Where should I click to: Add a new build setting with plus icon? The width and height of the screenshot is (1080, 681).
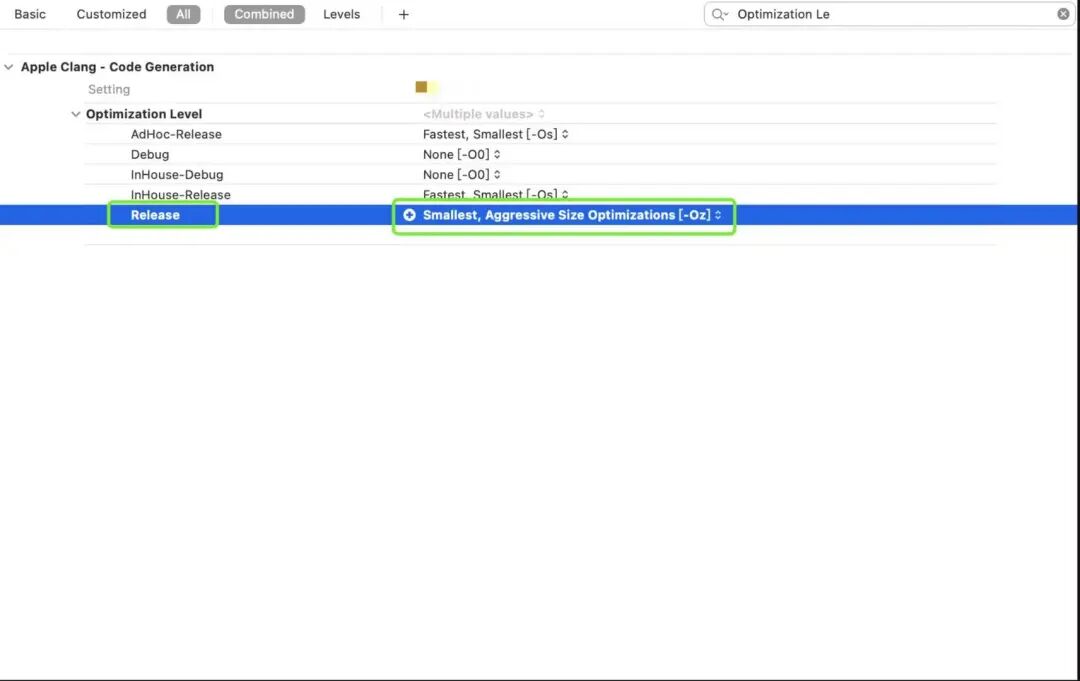[404, 14]
